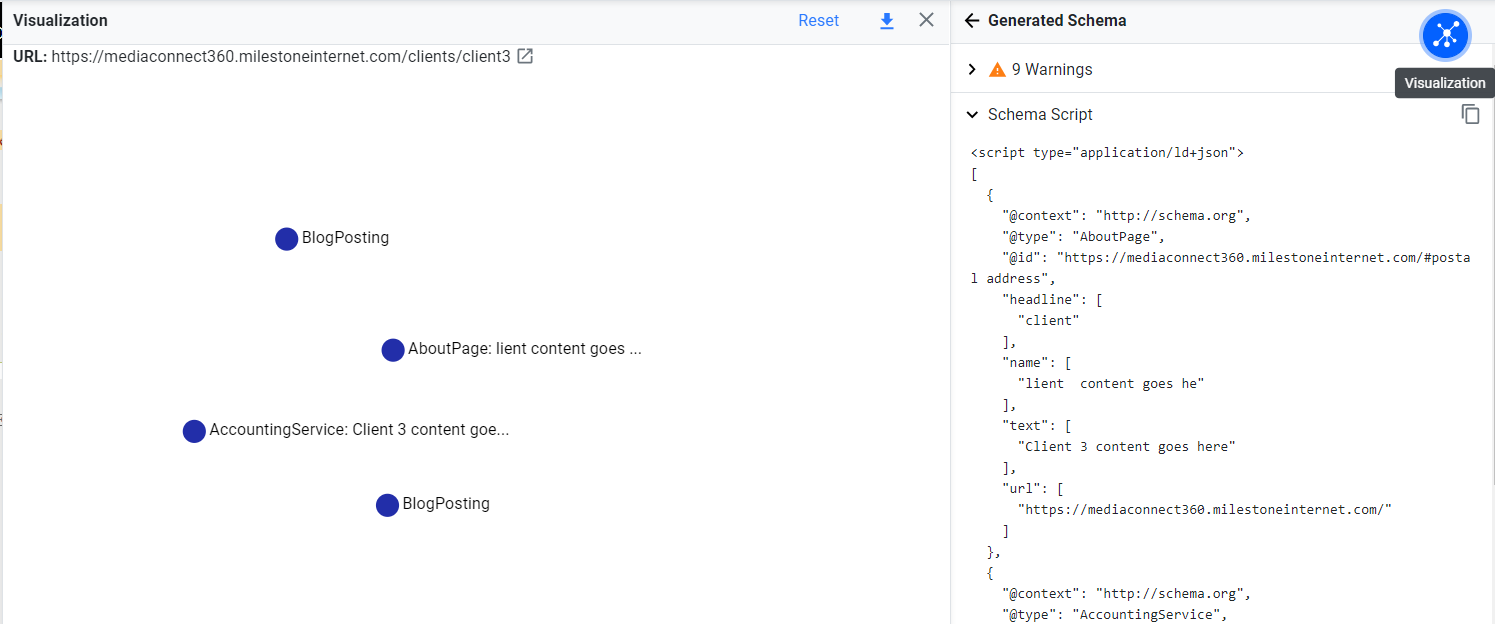The height and width of the screenshot is (624, 1495).
Task: Select the upper BlogPosting node circle
Action: point(287,239)
